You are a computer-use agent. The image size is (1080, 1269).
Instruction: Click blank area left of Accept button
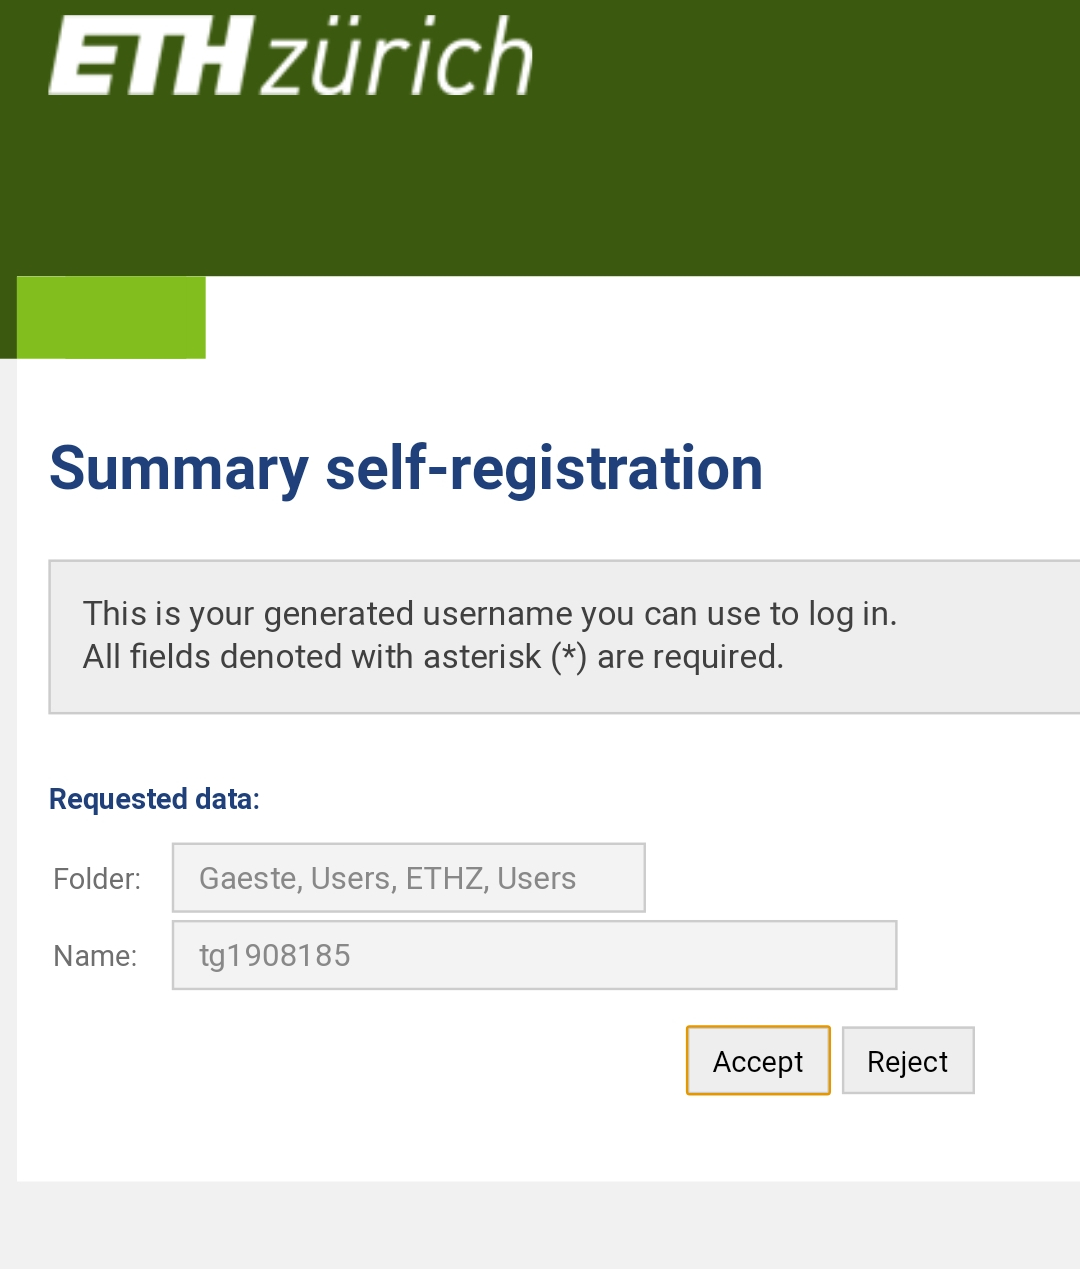[x=360, y=1061]
